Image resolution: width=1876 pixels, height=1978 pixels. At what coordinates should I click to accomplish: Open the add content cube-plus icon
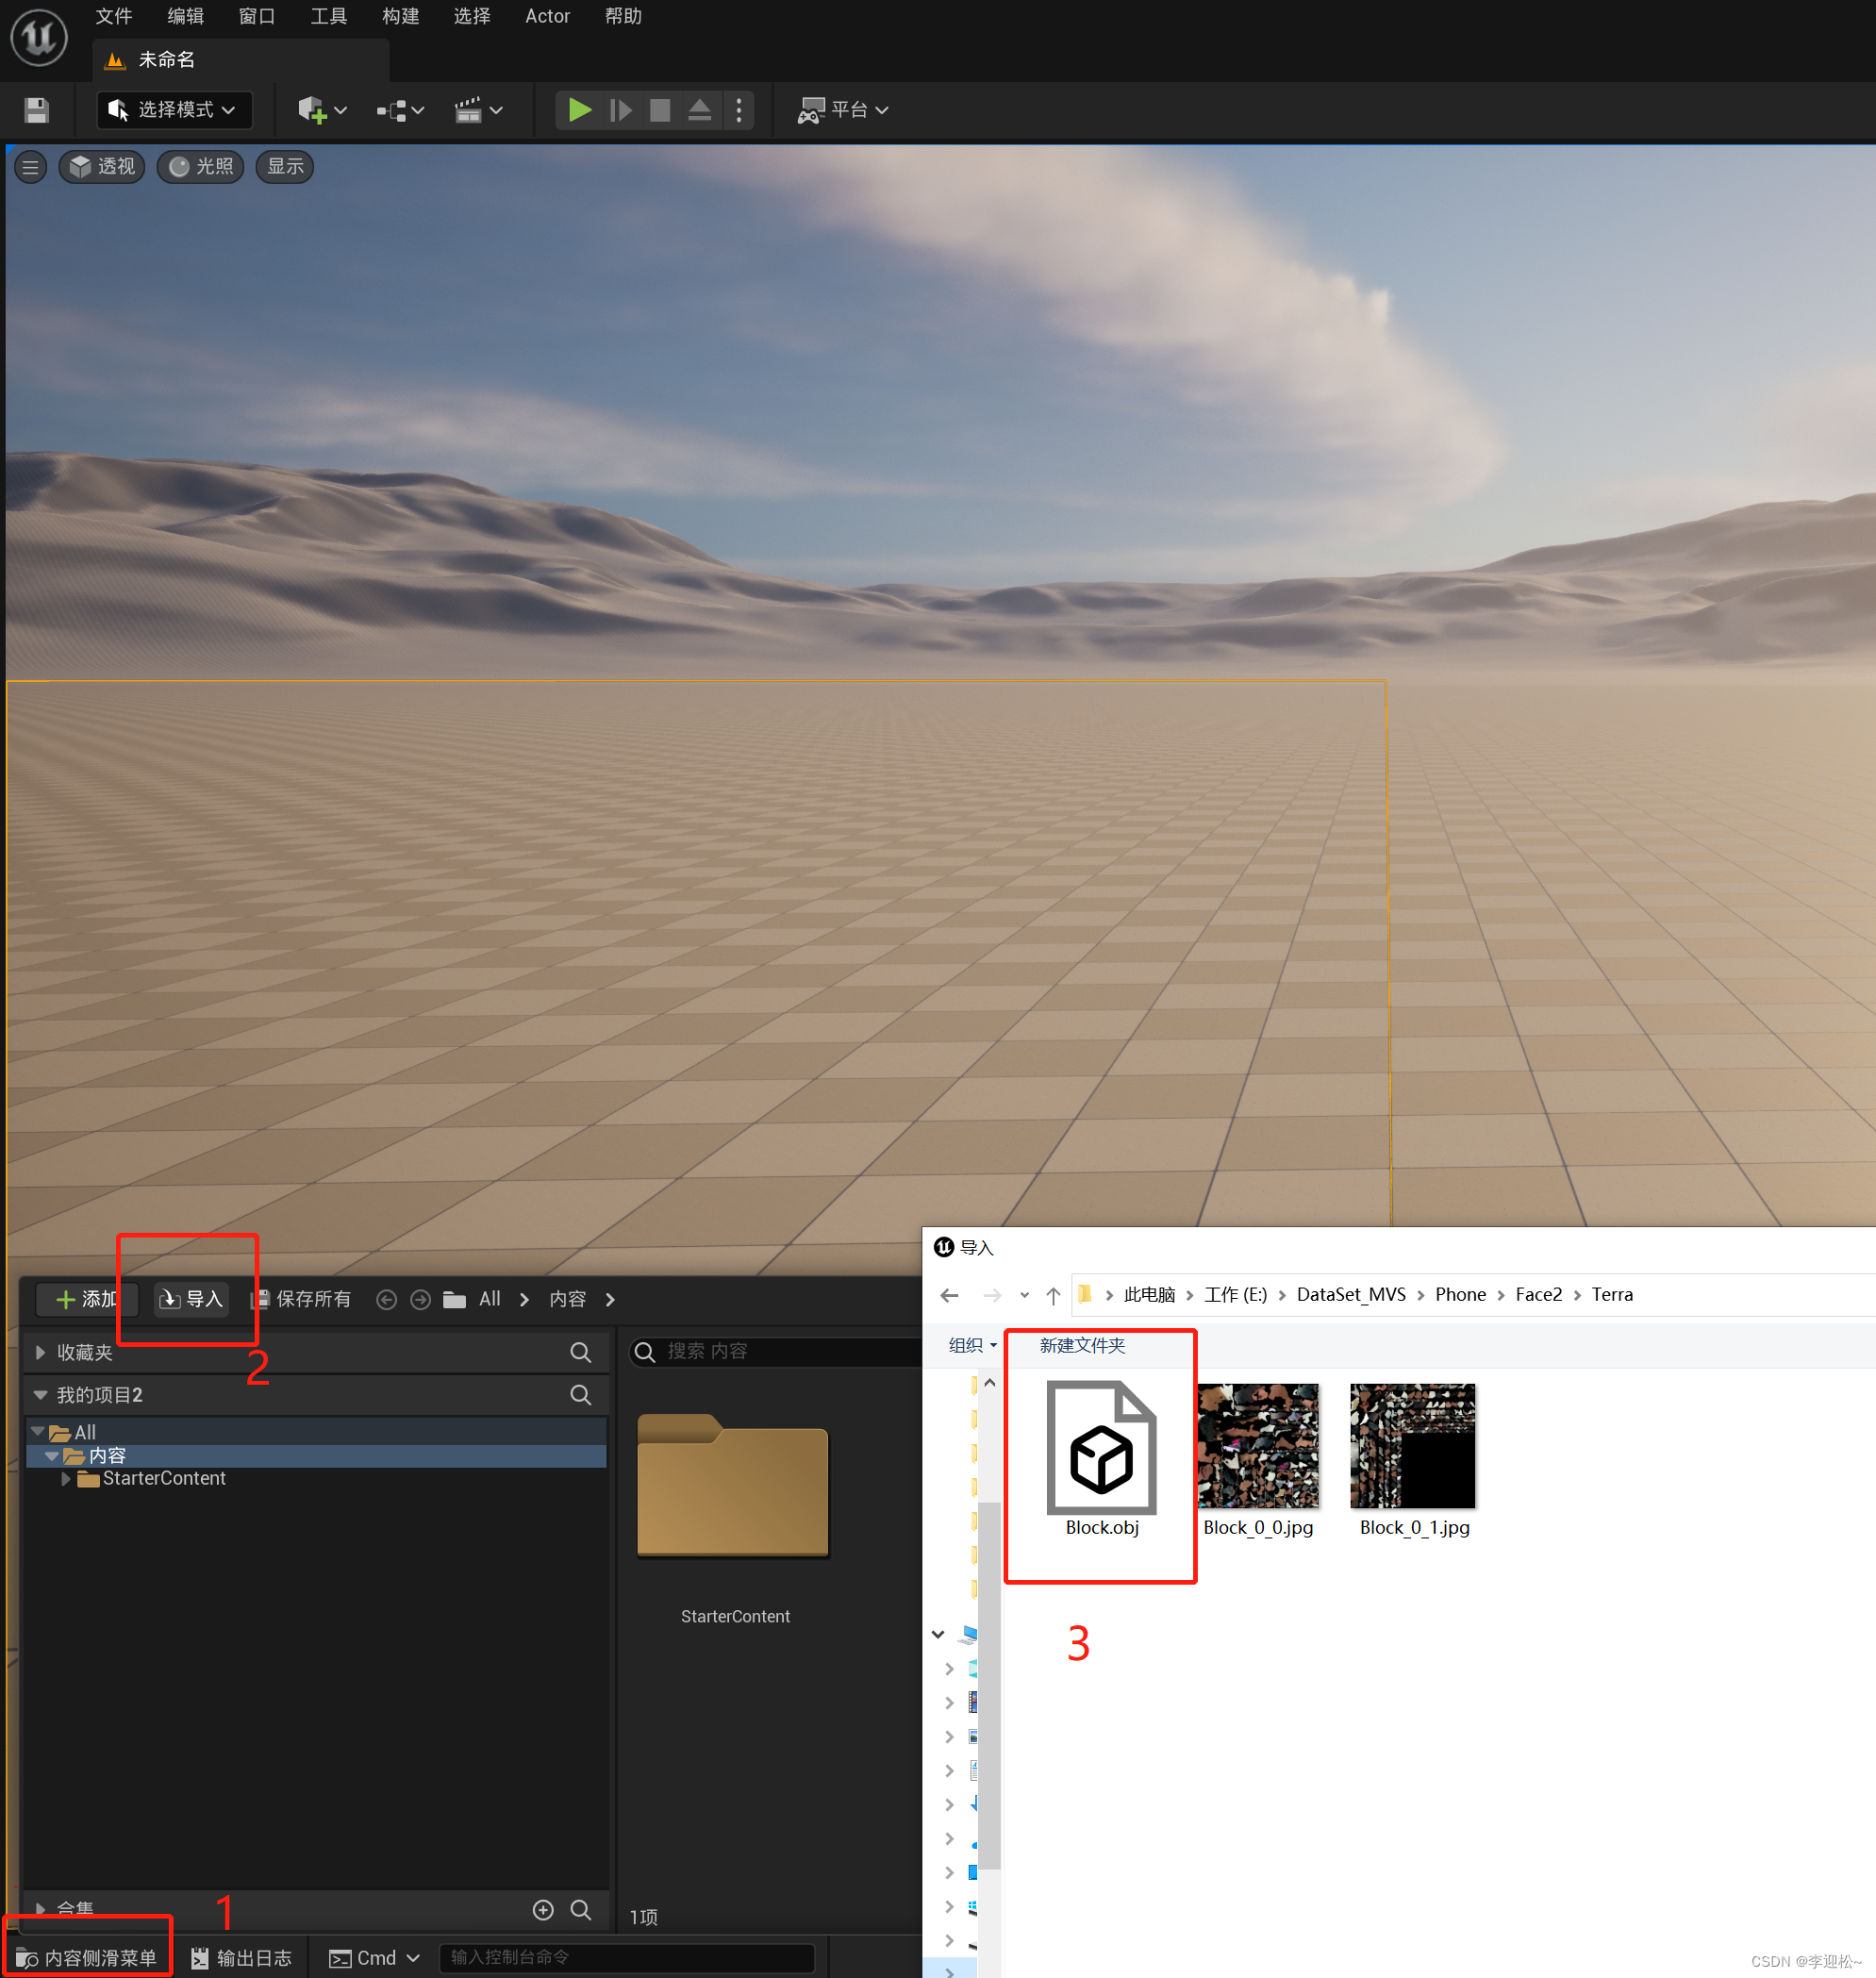click(x=313, y=110)
